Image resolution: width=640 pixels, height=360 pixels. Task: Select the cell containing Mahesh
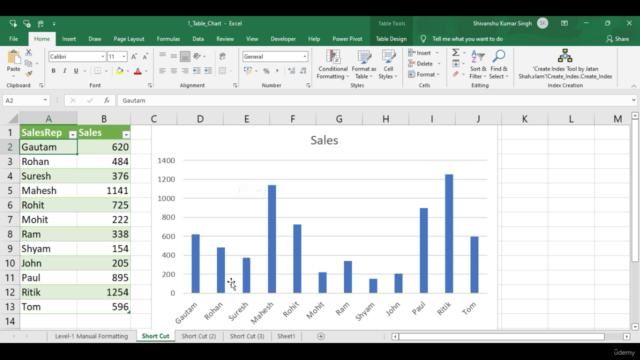click(x=48, y=191)
